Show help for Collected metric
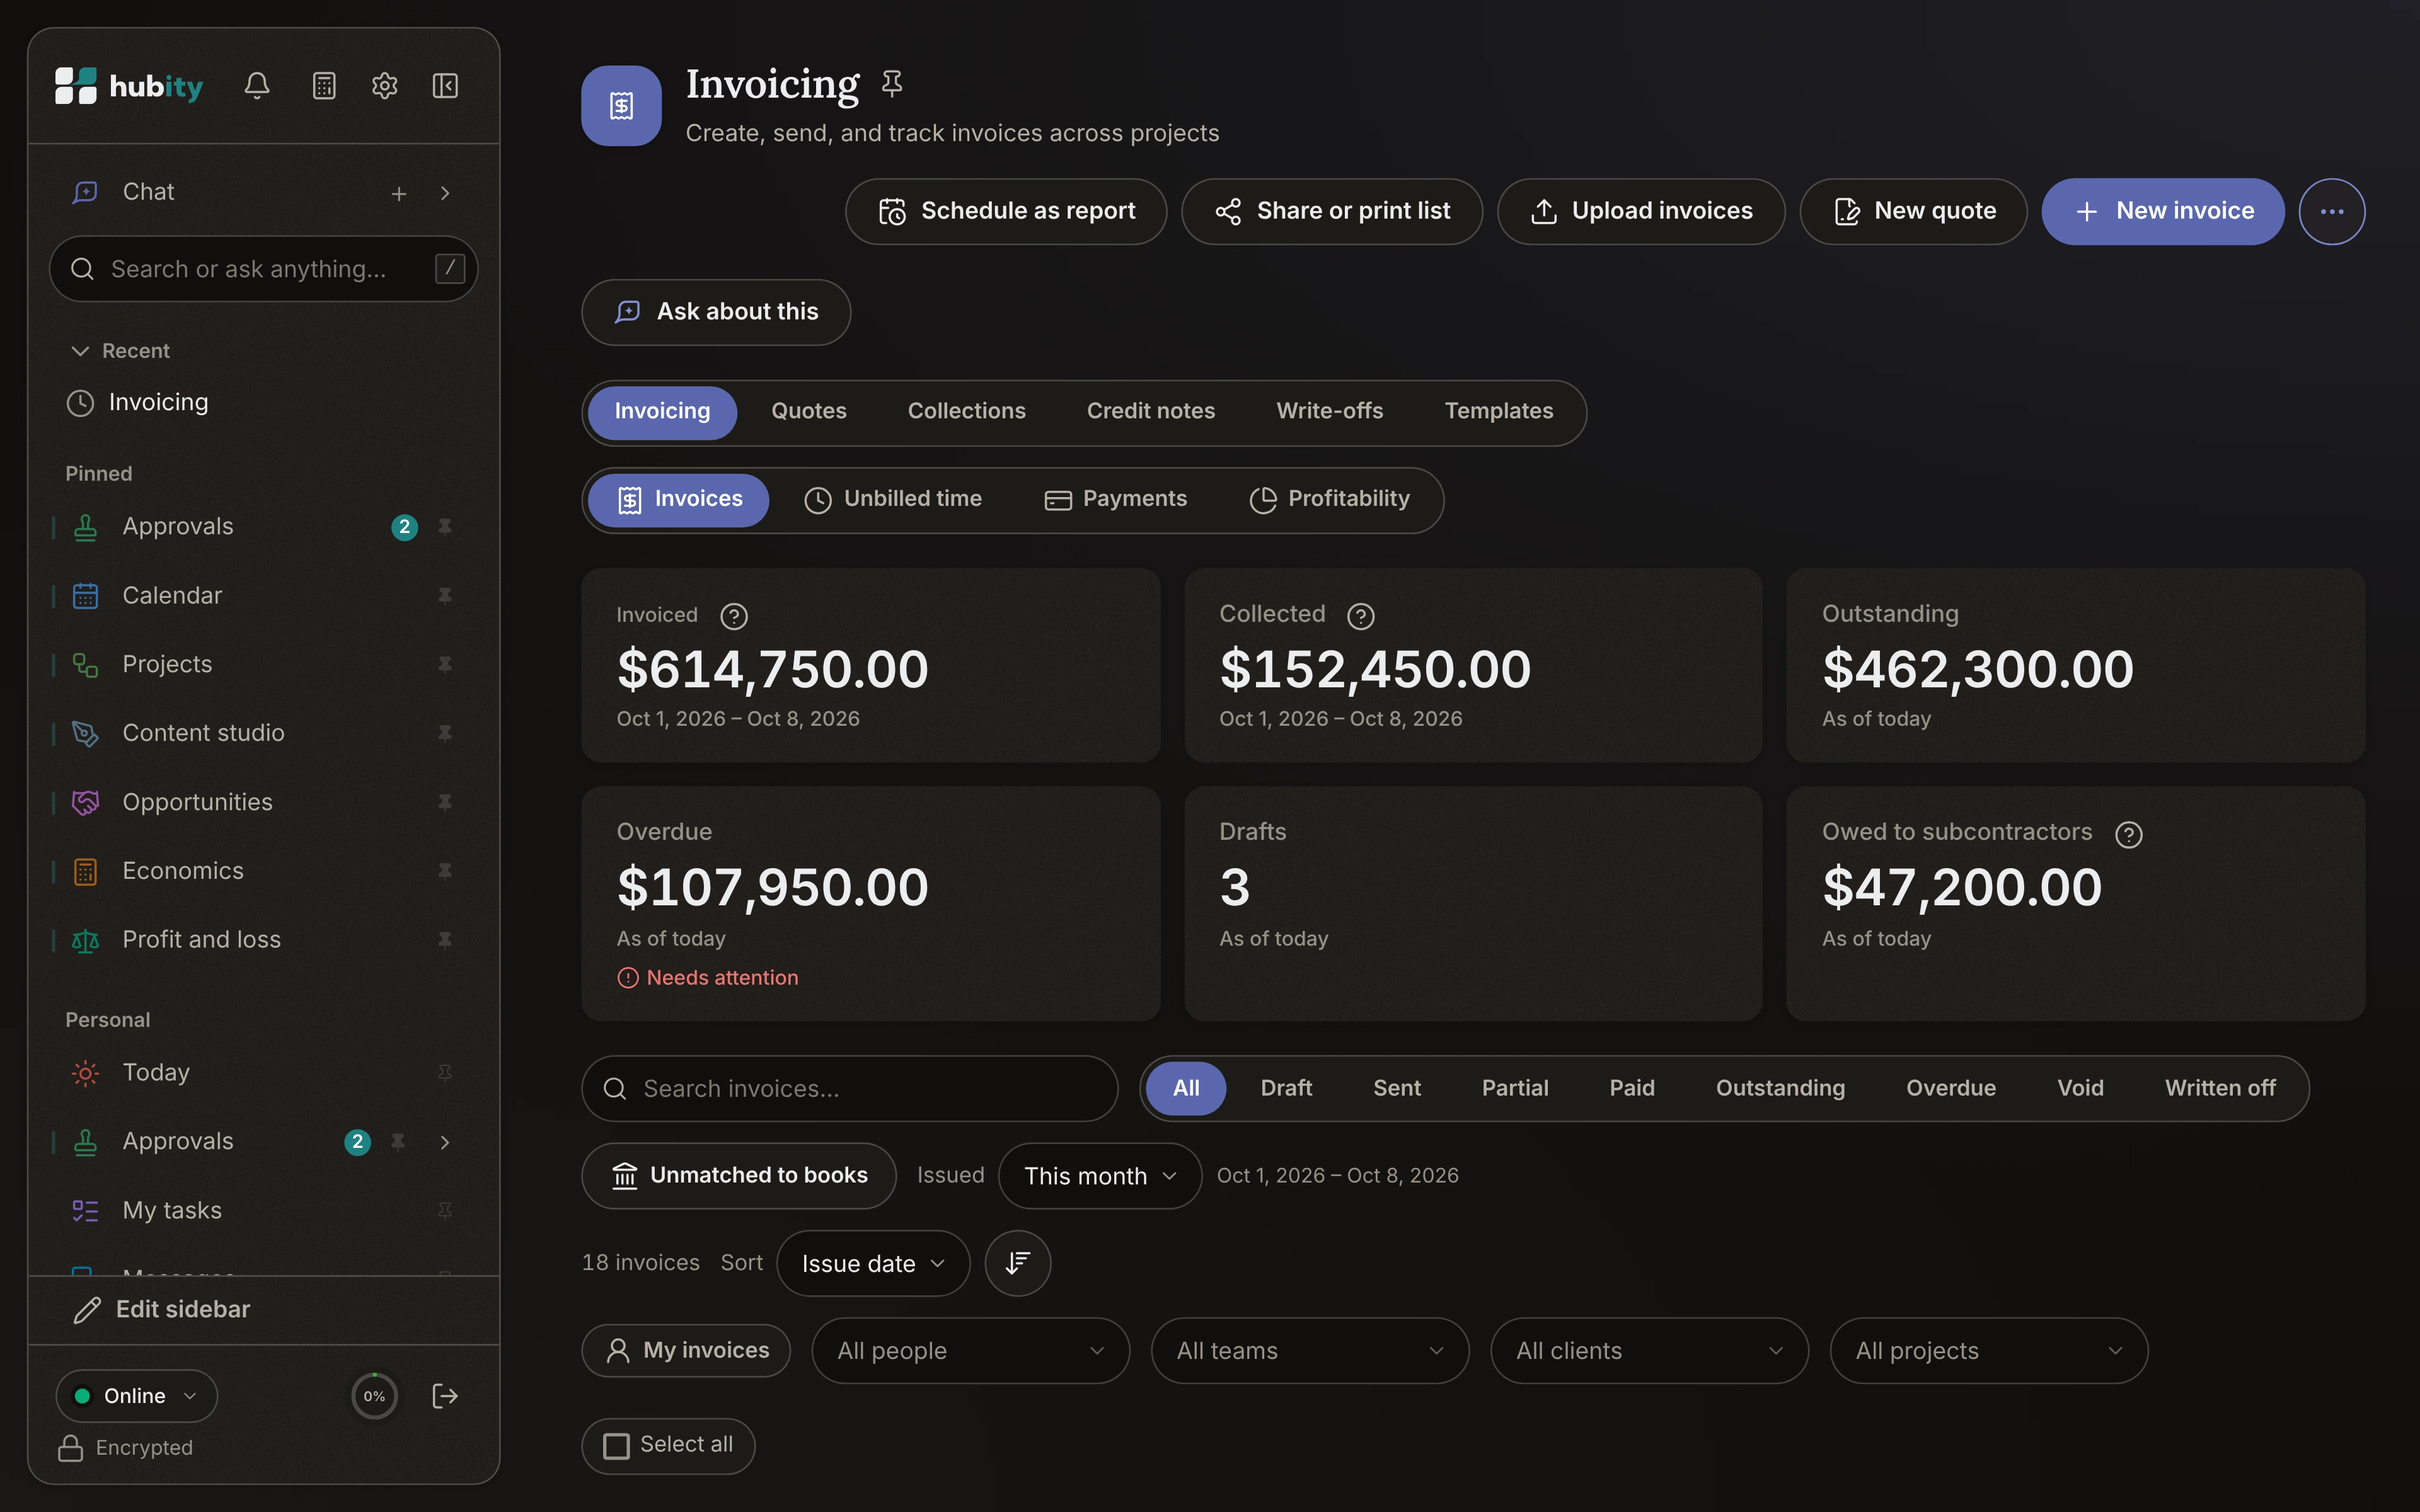 tap(1360, 616)
